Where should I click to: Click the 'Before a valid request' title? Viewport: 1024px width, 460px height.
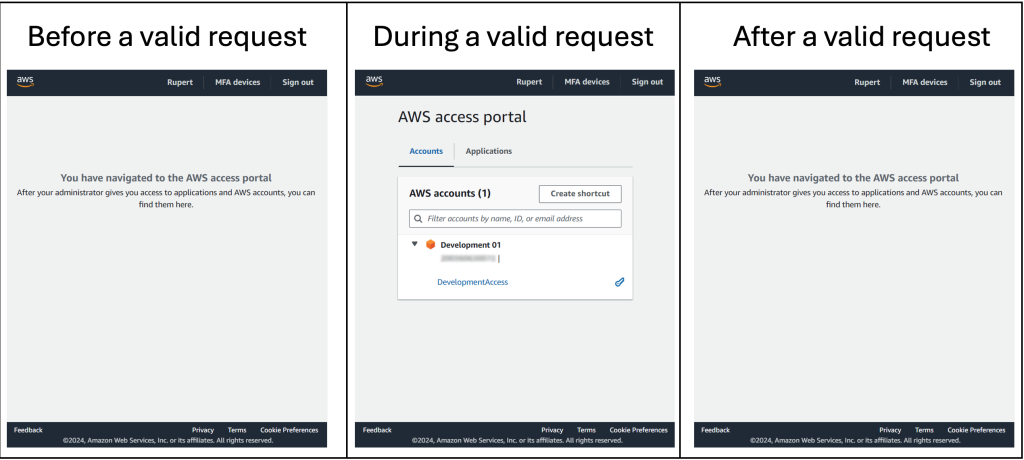coord(167,36)
